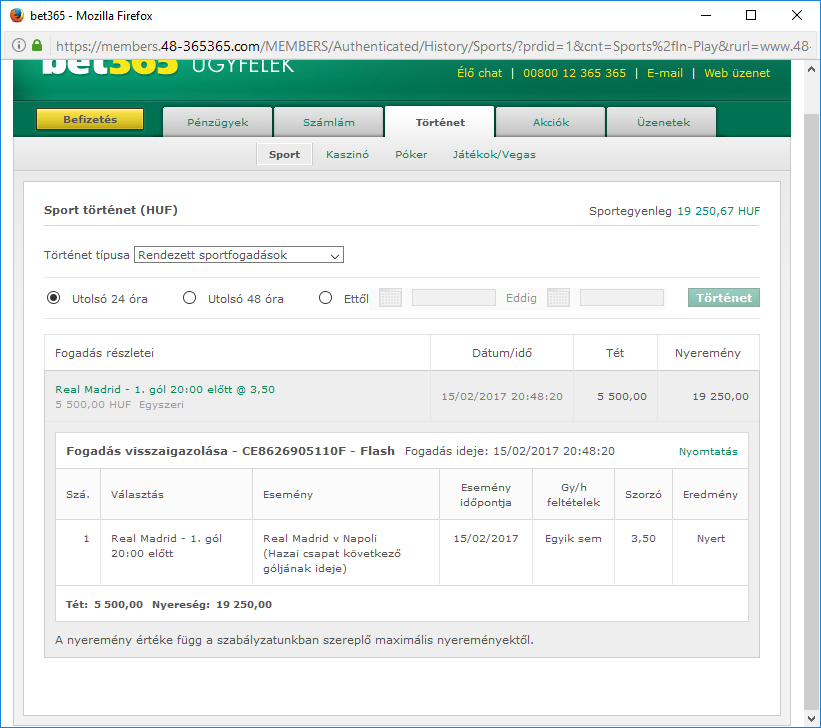
Task: Open the Web üzenet link
Action: pos(737,73)
